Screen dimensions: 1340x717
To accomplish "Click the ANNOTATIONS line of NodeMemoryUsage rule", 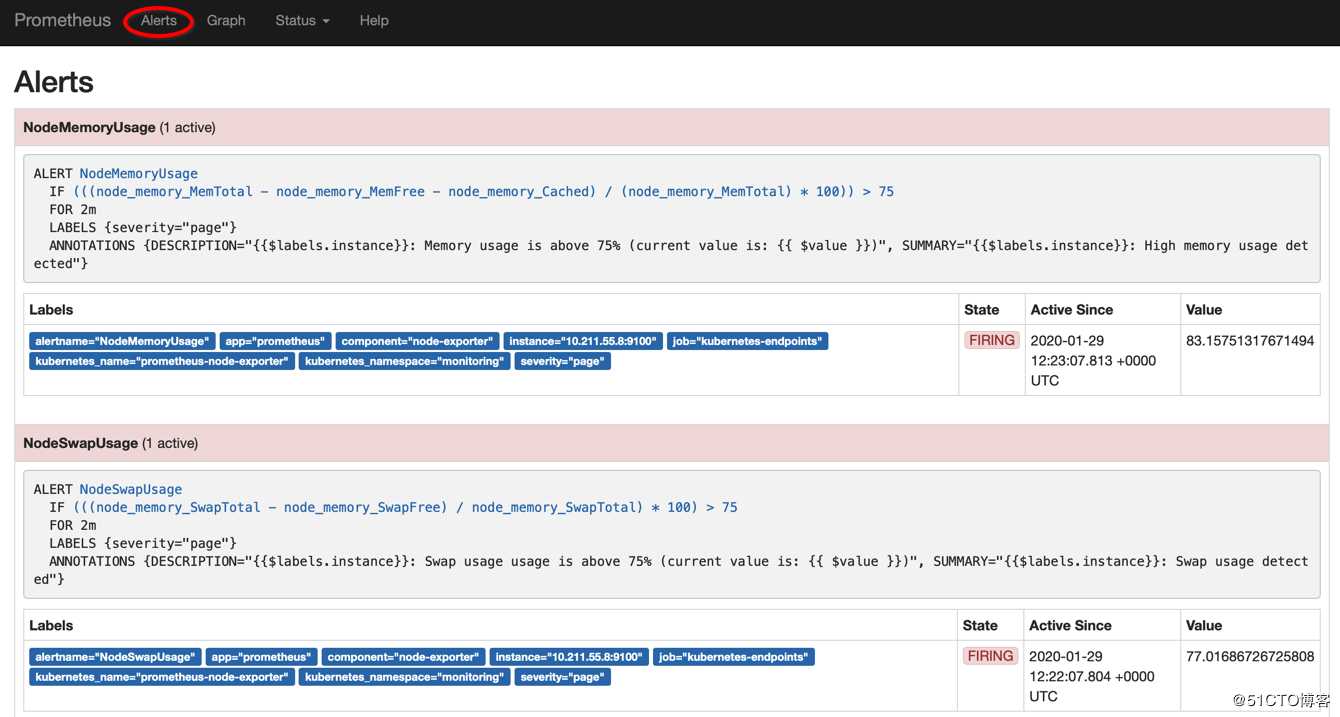I will tap(671, 254).
